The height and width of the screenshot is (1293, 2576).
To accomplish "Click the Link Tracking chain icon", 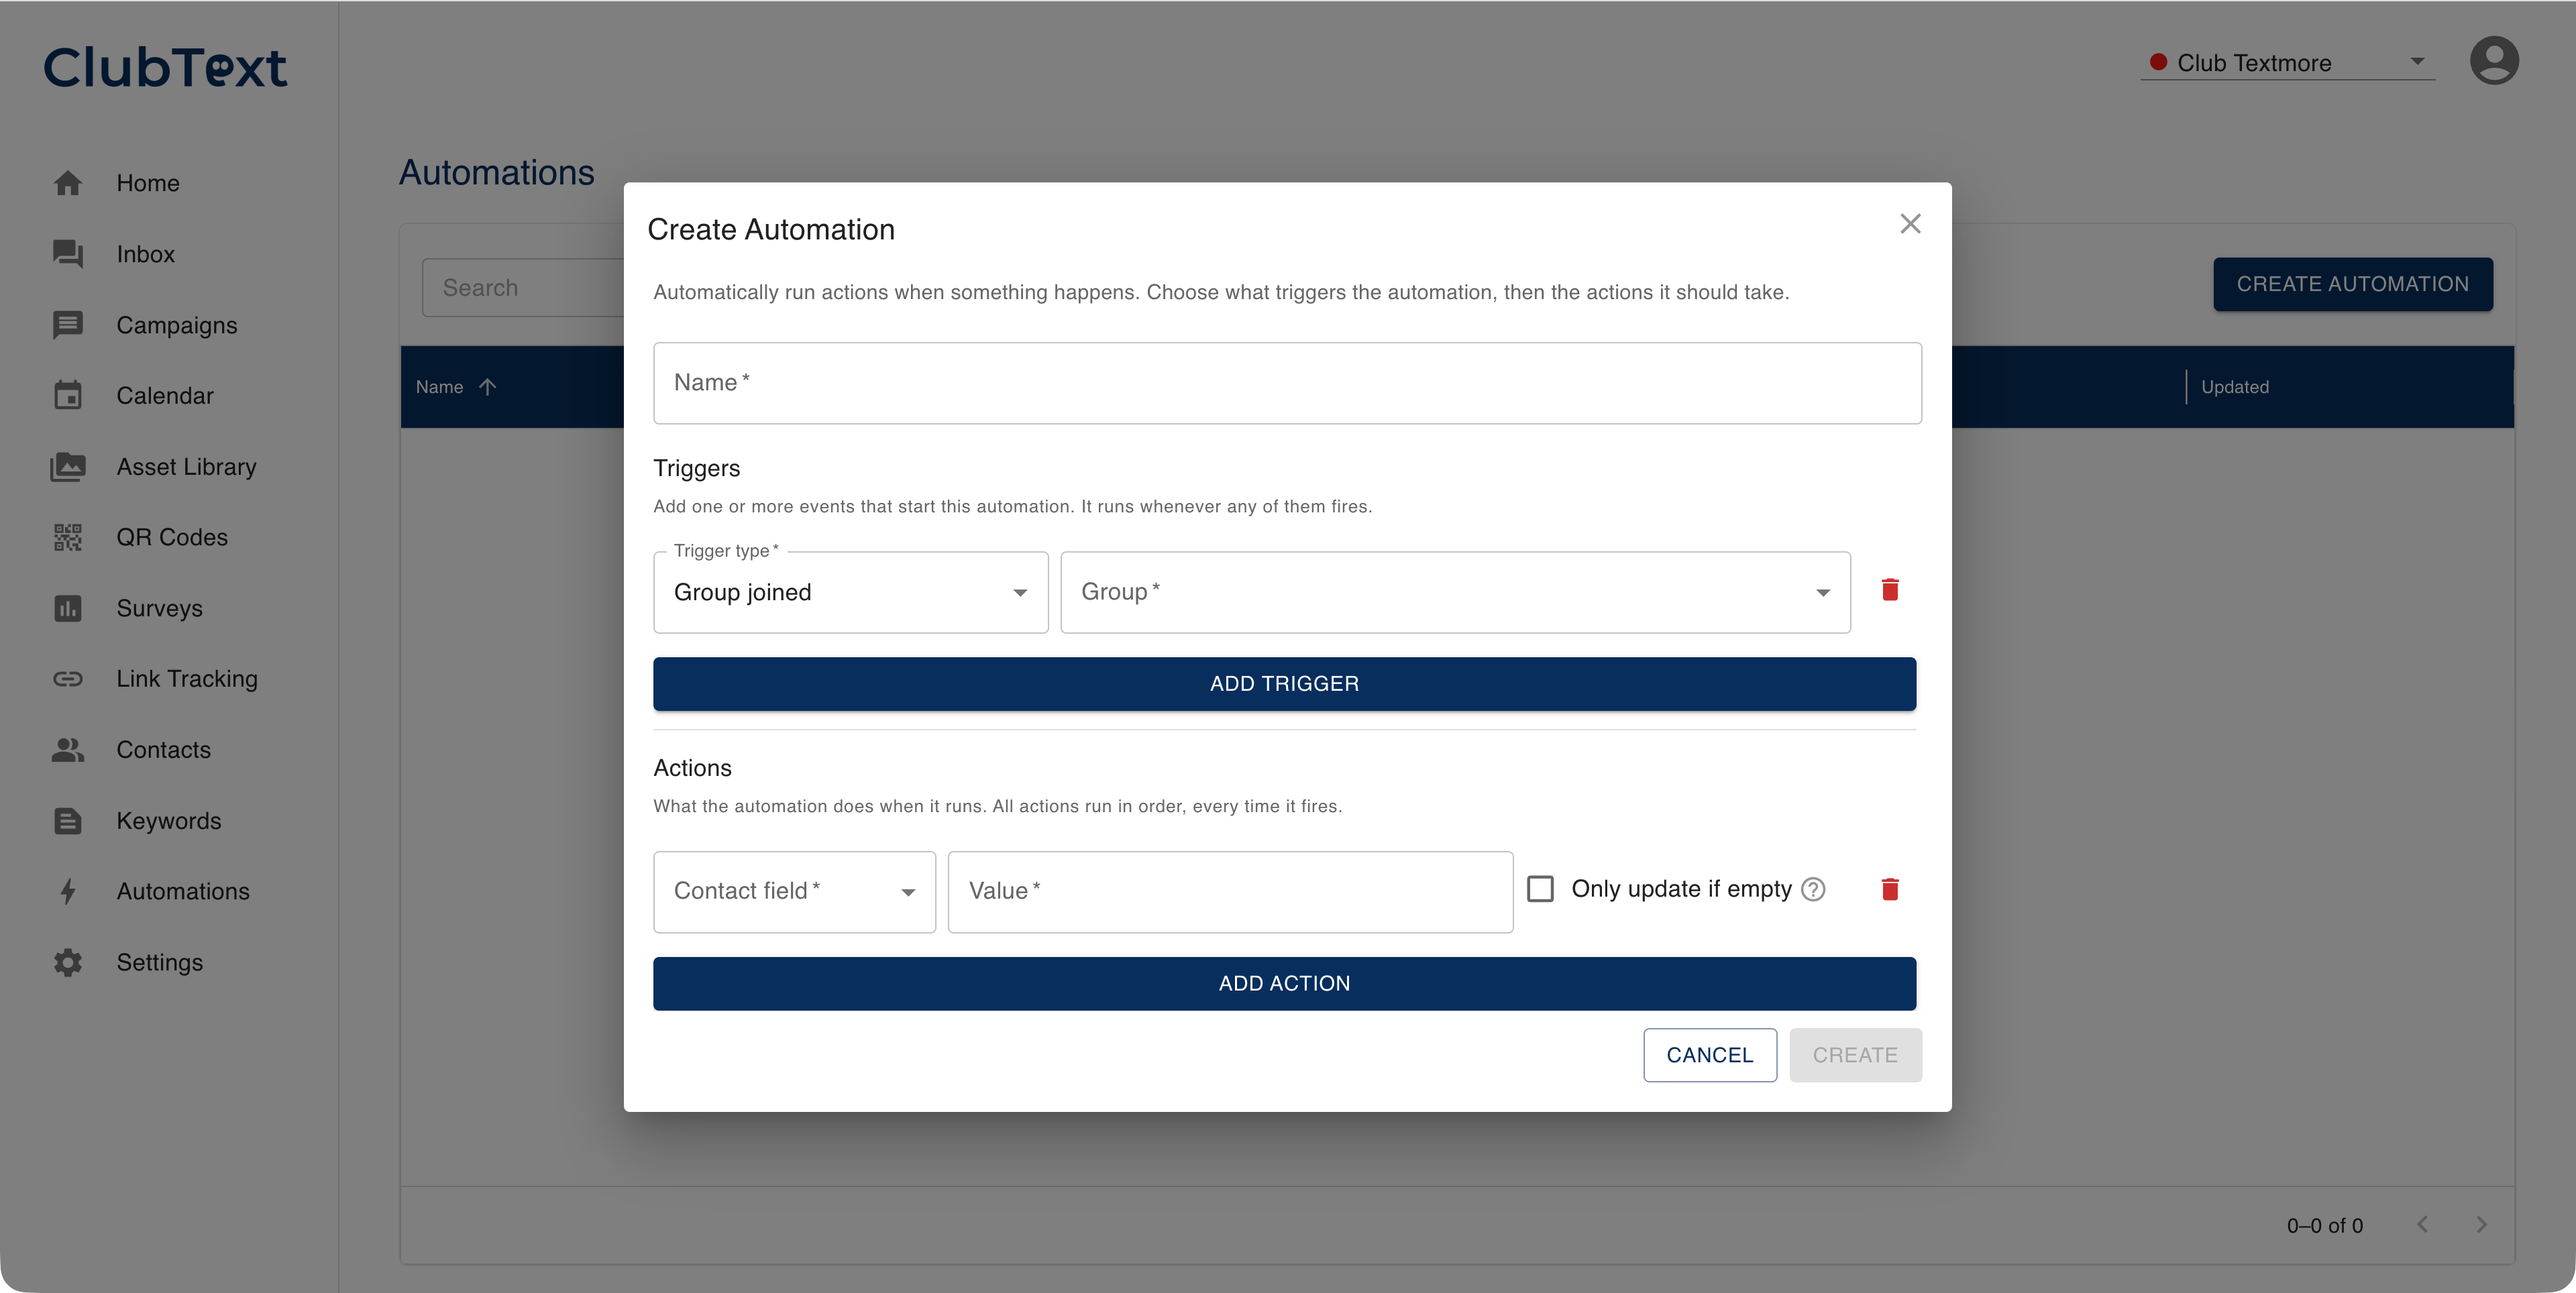I will point(68,679).
